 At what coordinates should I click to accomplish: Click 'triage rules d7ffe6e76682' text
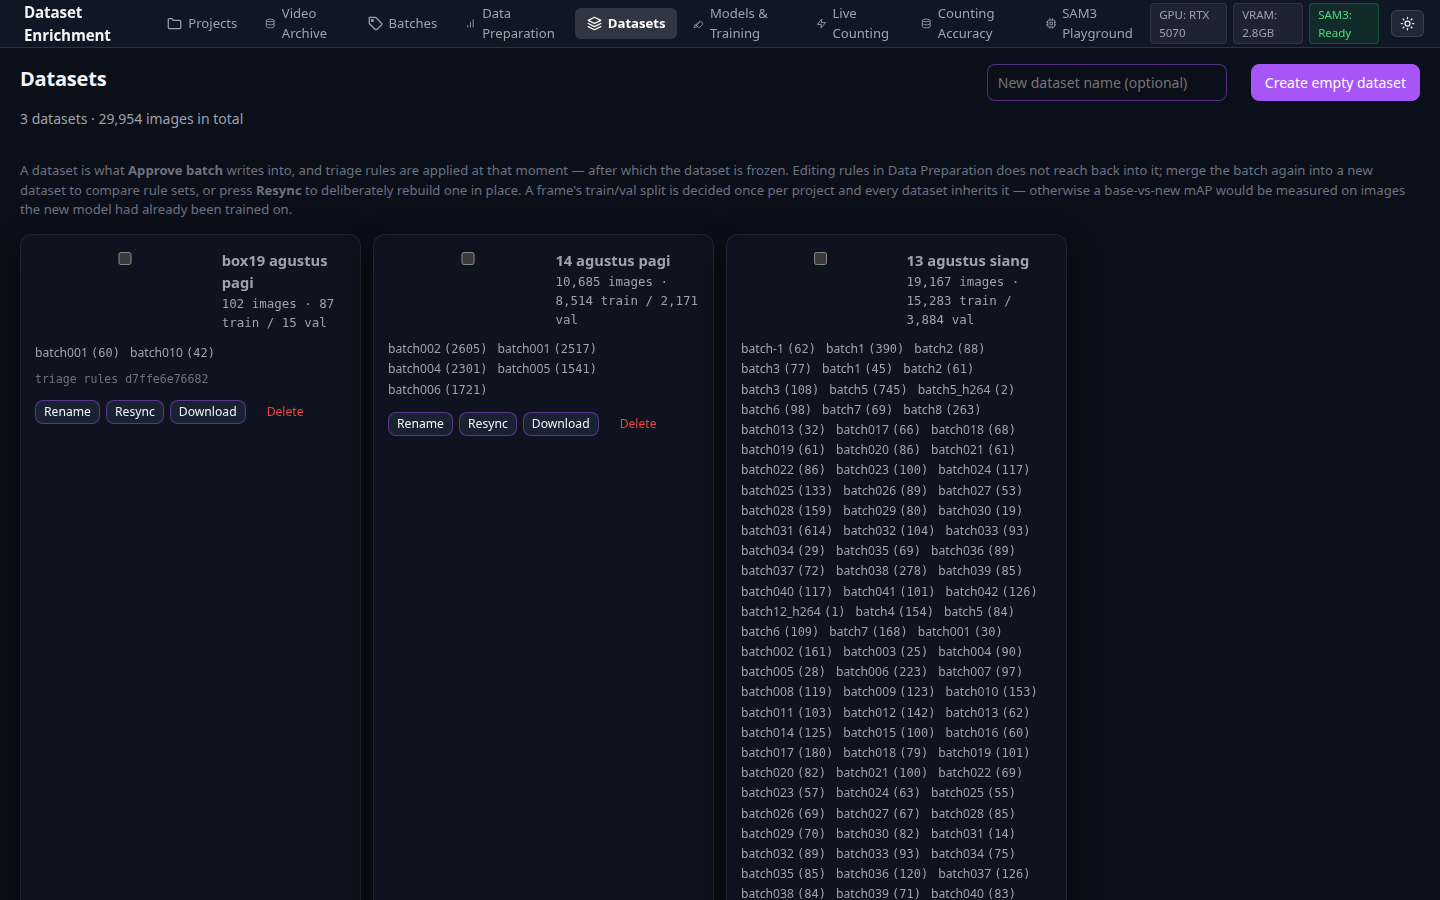click(122, 379)
